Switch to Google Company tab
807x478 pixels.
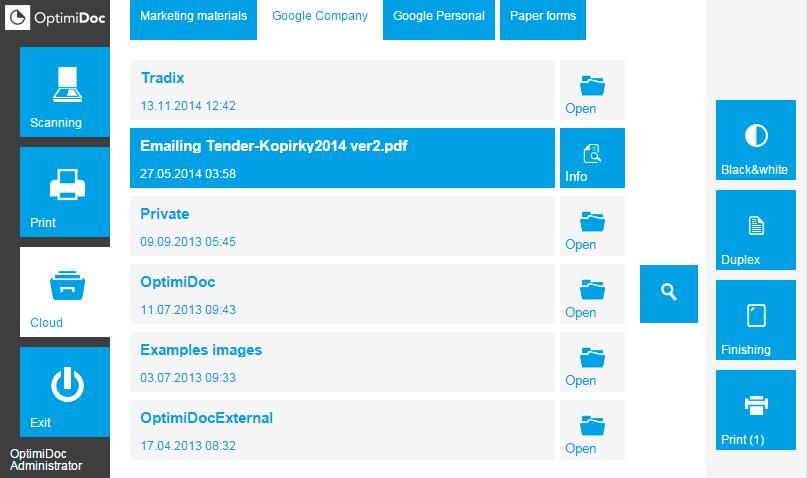tap(320, 19)
